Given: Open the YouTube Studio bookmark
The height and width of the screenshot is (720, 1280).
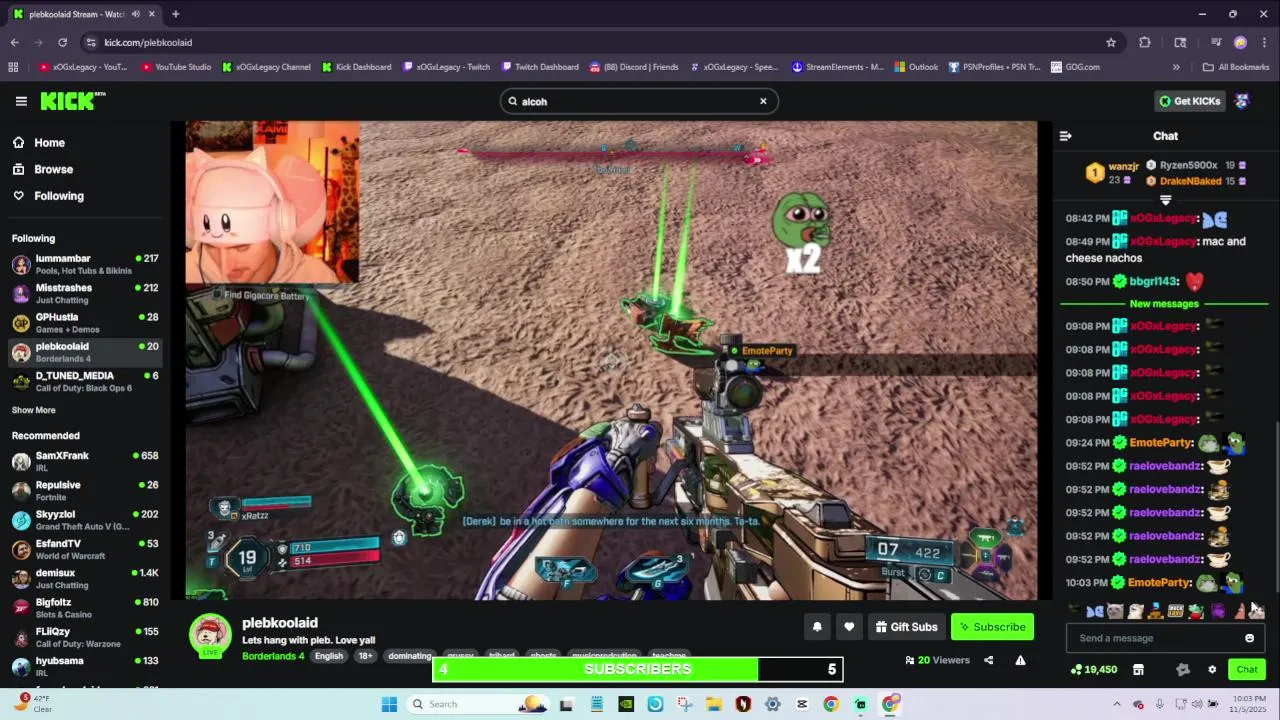Looking at the screenshot, I should (176, 67).
